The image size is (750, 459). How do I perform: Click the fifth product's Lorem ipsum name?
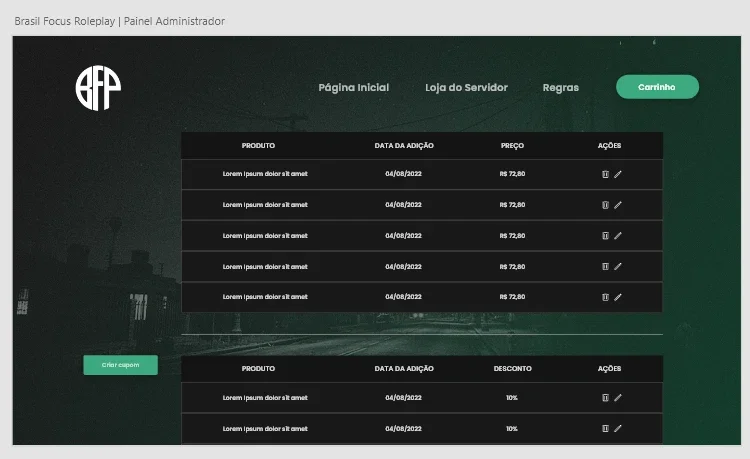pyautogui.click(x=265, y=297)
